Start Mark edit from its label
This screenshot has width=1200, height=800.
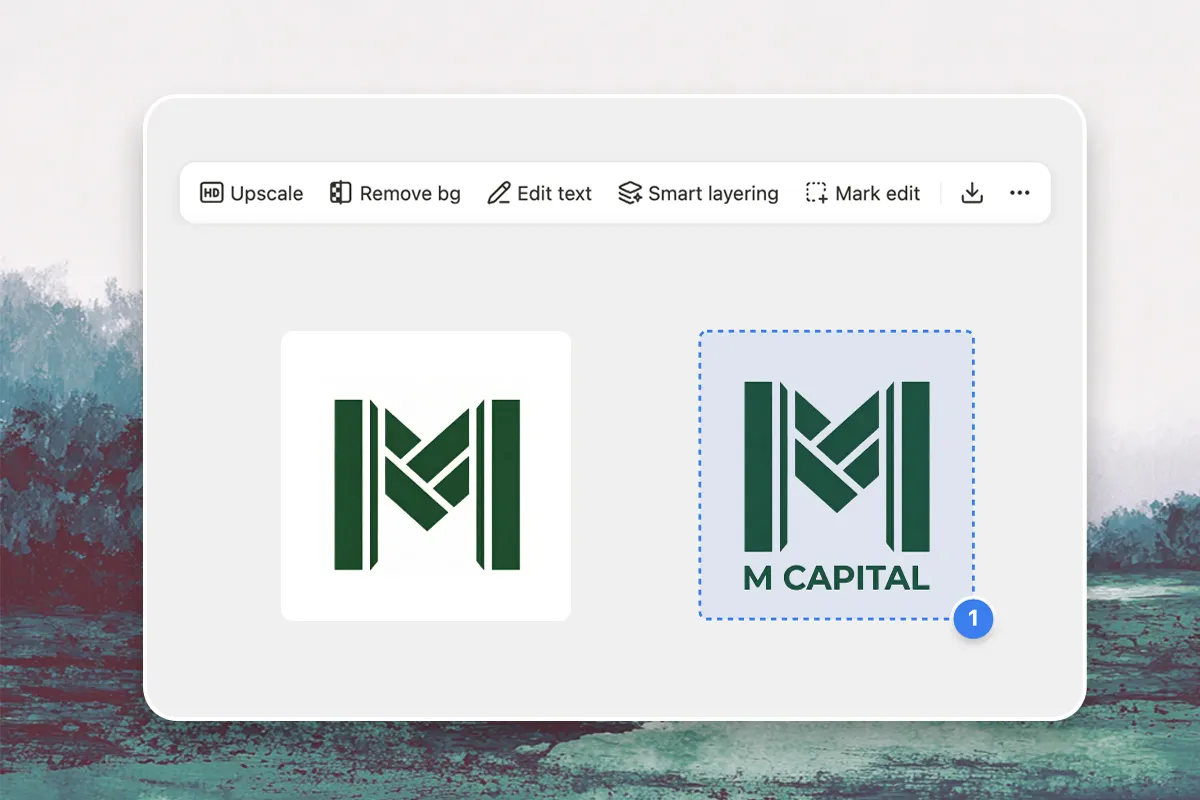877,193
